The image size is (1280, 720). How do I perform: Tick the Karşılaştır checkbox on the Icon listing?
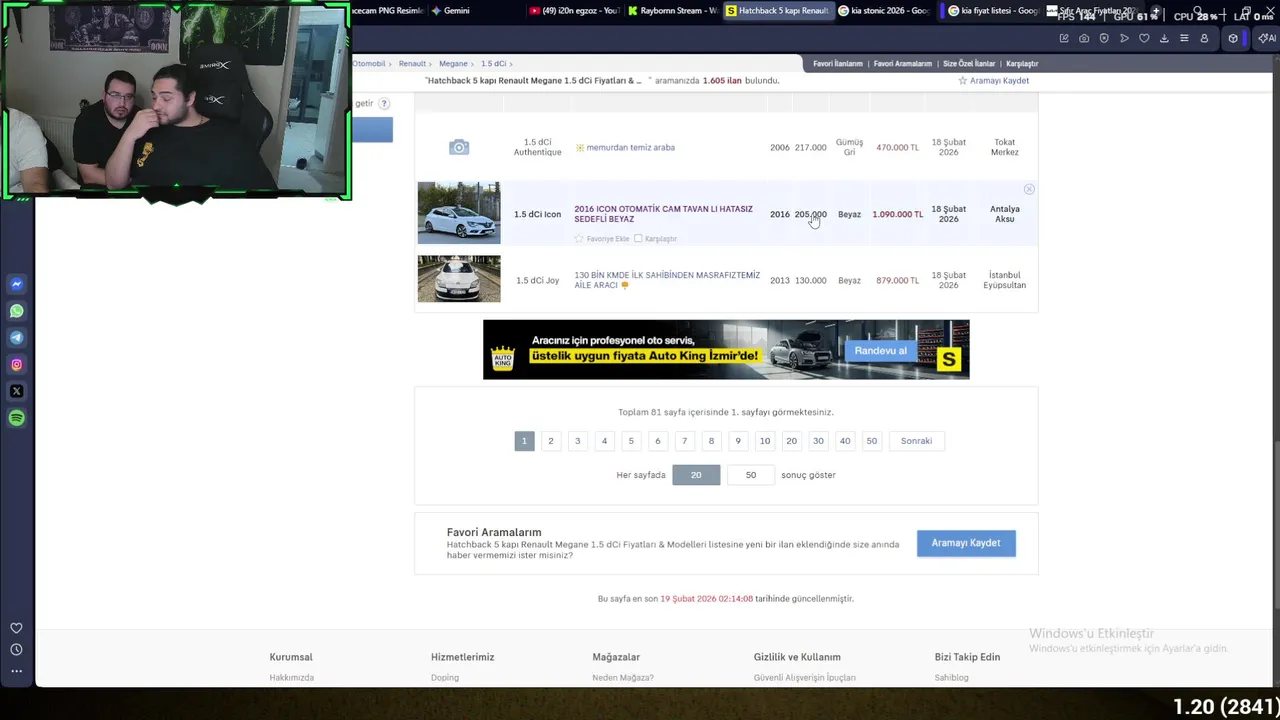(x=638, y=239)
